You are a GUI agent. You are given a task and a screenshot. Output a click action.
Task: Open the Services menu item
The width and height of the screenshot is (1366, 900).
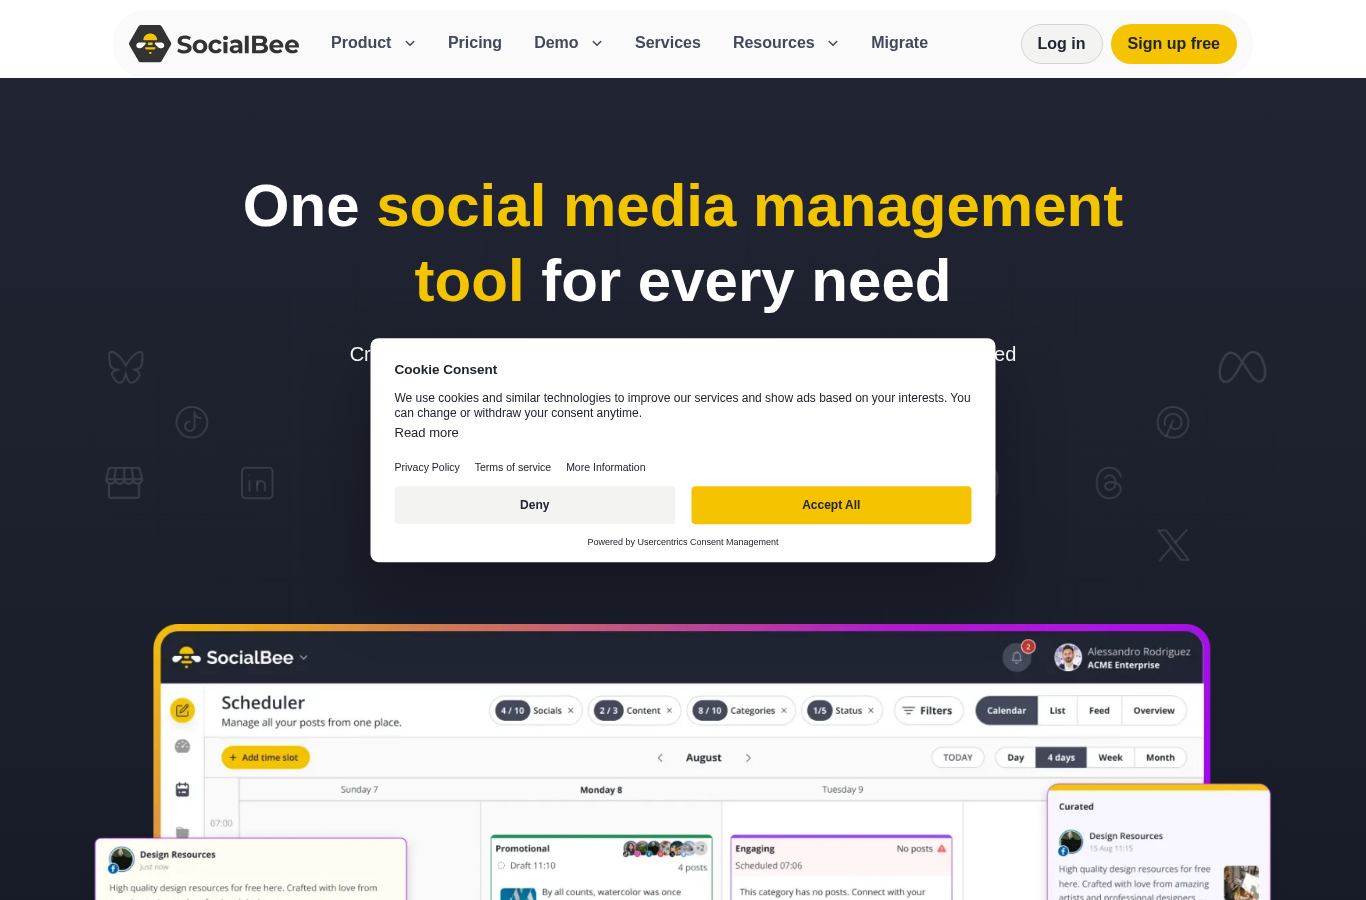[x=668, y=43]
